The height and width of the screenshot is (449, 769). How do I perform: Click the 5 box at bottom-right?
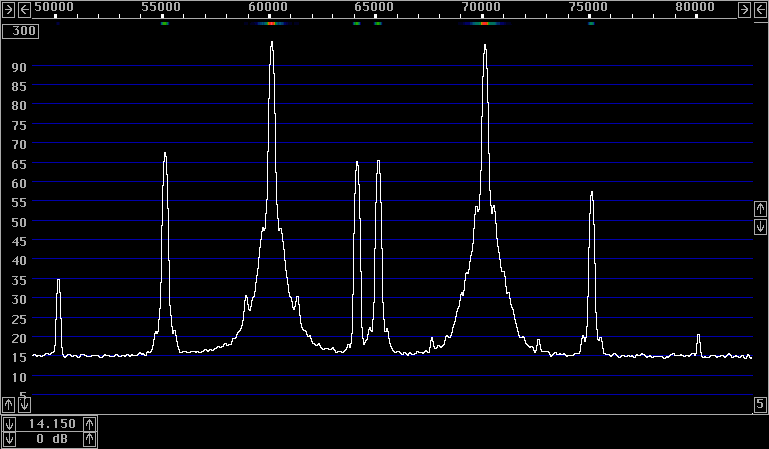tap(760, 404)
